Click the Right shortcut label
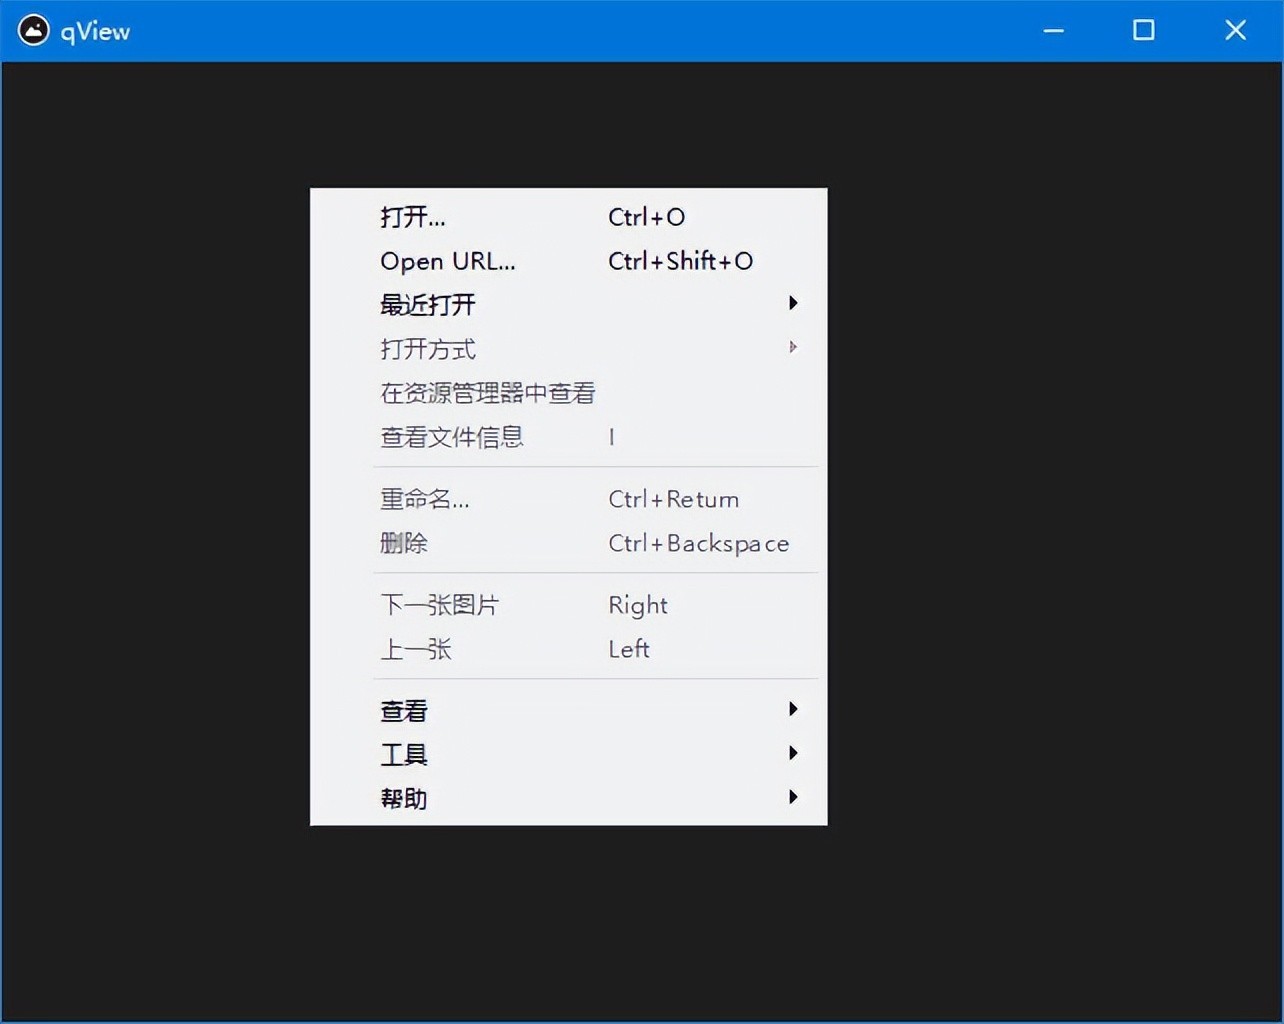 (x=637, y=606)
